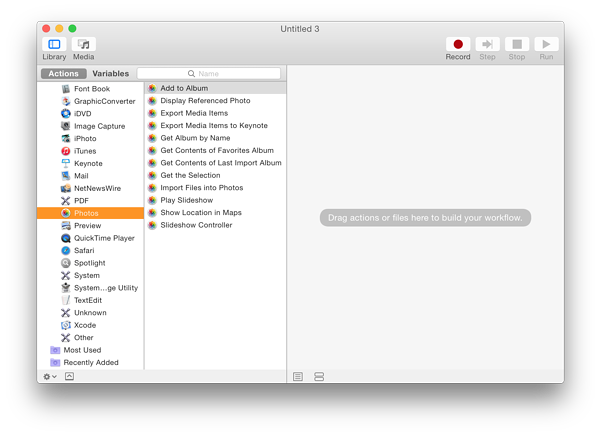Minimize the window with the yellow button
The image size is (601, 436).
[59, 29]
